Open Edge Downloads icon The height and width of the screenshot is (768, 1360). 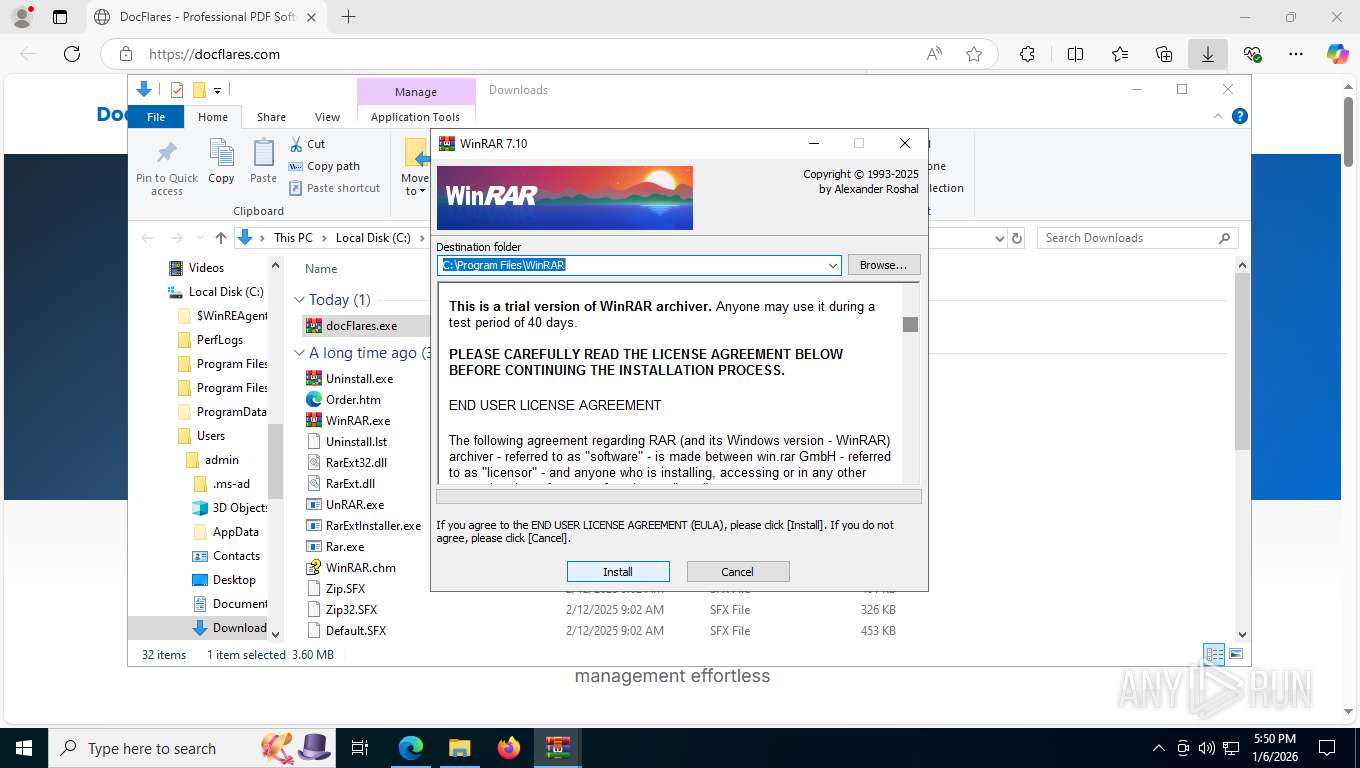coord(1207,54)
